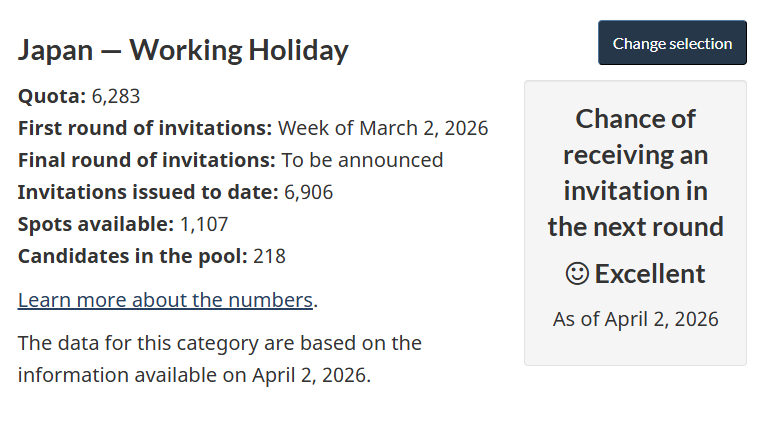Click the paragraph about data for this category
The image size is (768, 423).
220,360
